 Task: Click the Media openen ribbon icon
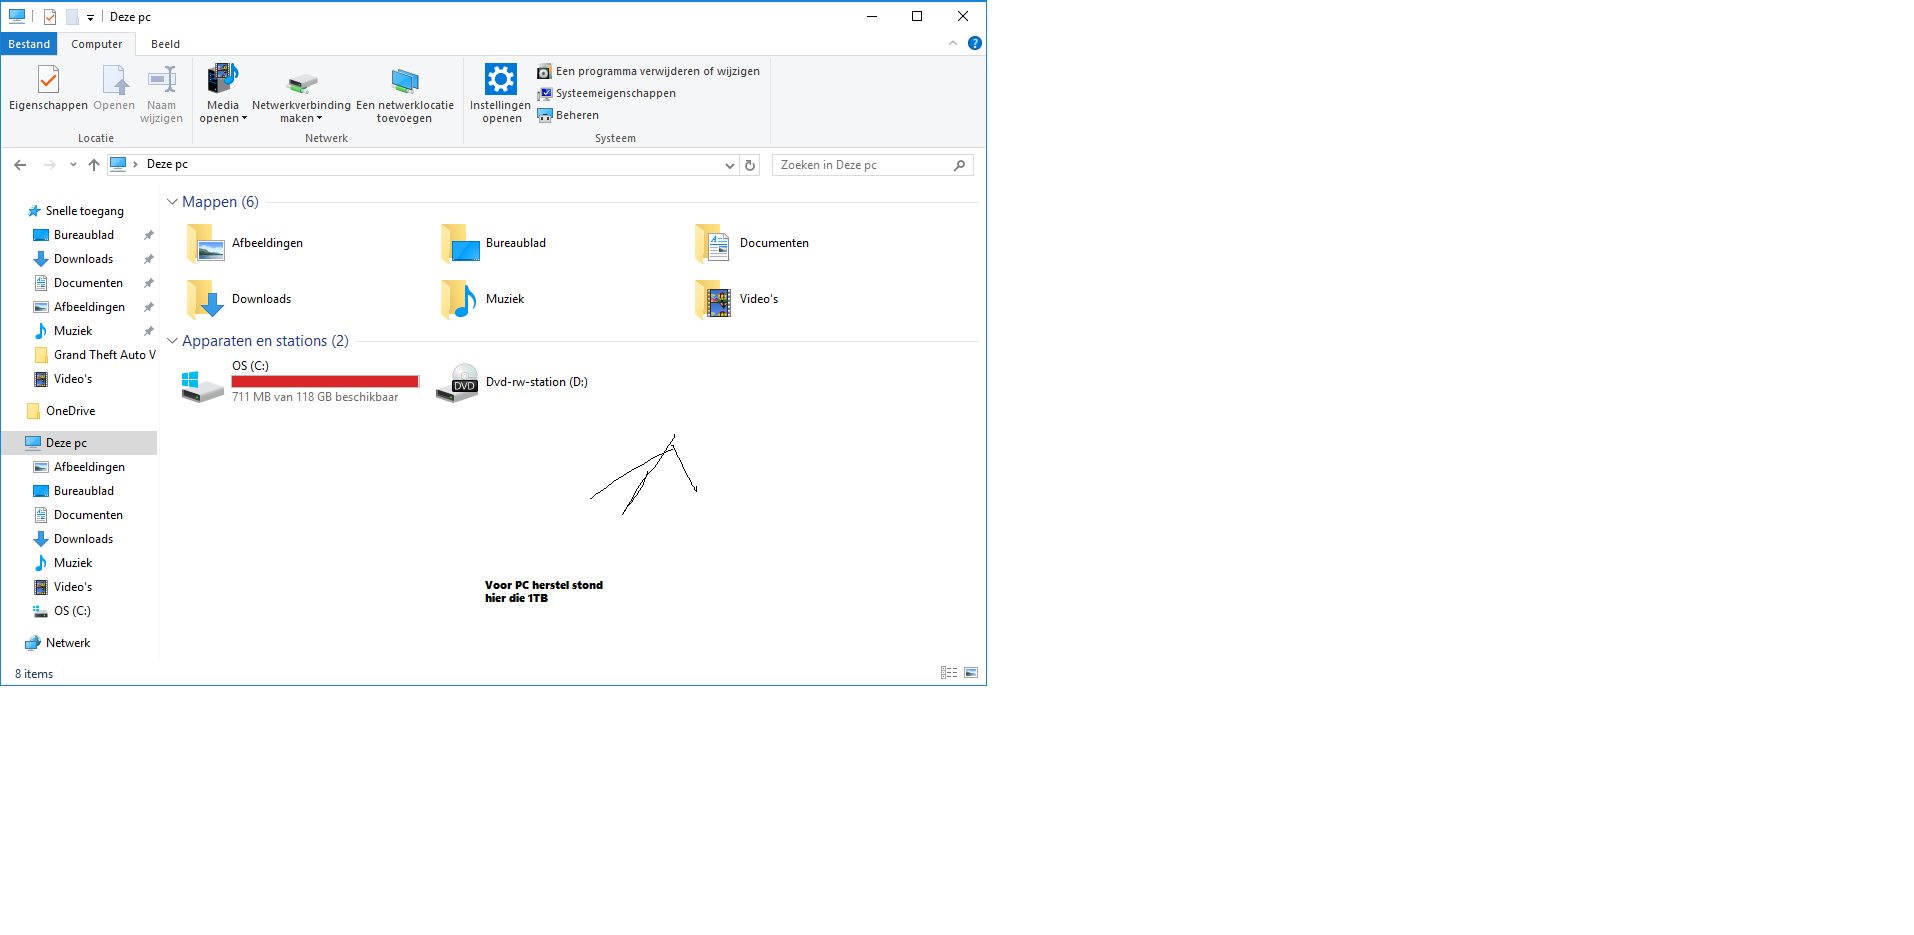click(x=222, y=79)
